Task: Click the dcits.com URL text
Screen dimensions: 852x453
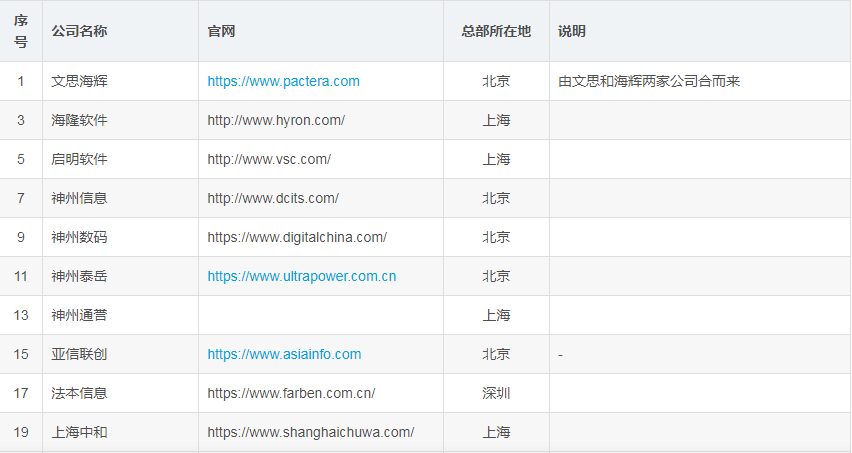Action: (x=273, y=198)
